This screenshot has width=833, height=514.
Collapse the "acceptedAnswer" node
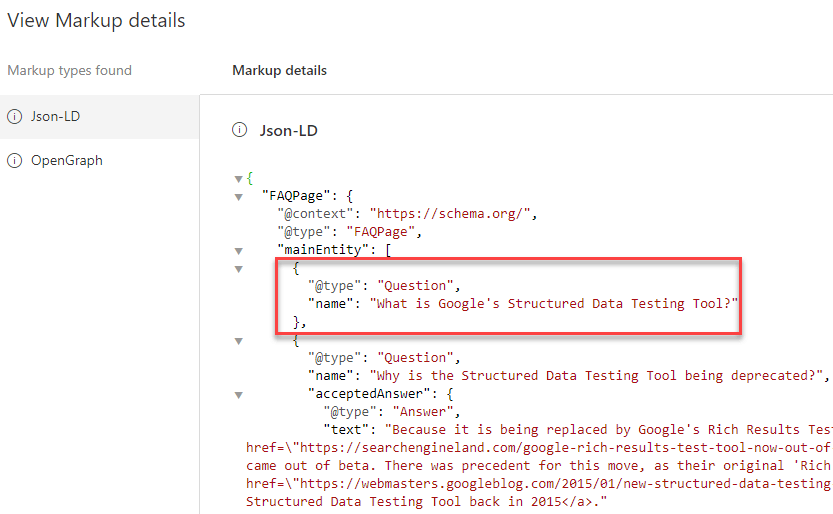coord(239,395)
